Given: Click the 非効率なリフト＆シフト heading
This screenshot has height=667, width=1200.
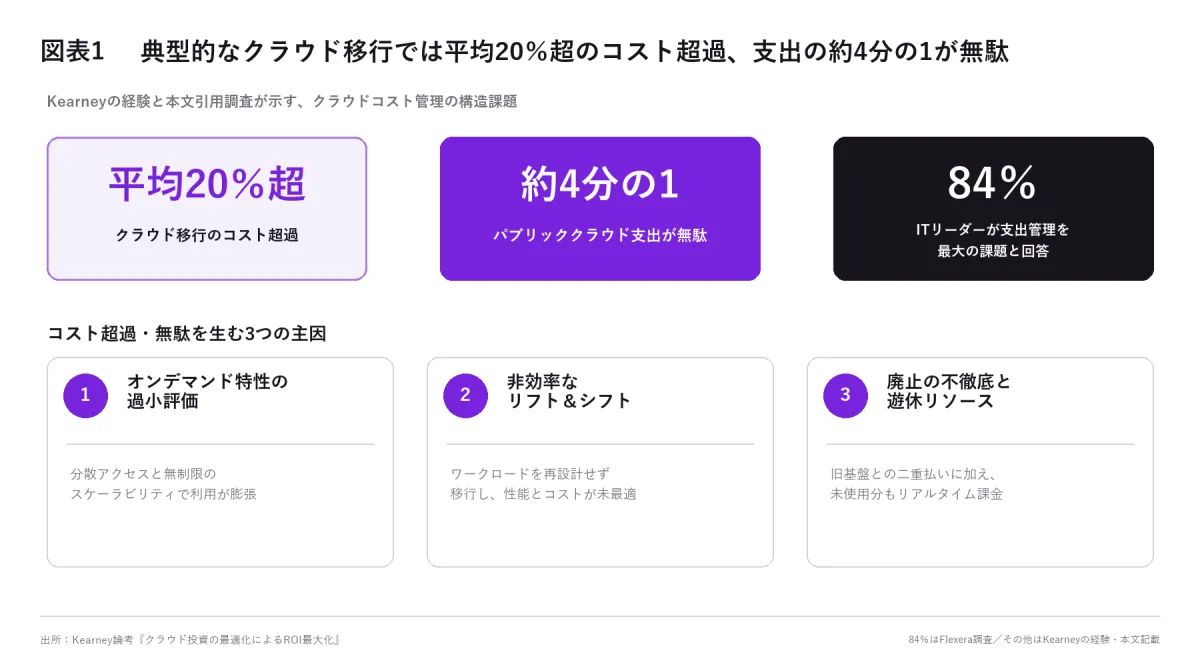Looking at the screenshot, I should point(569,391).
